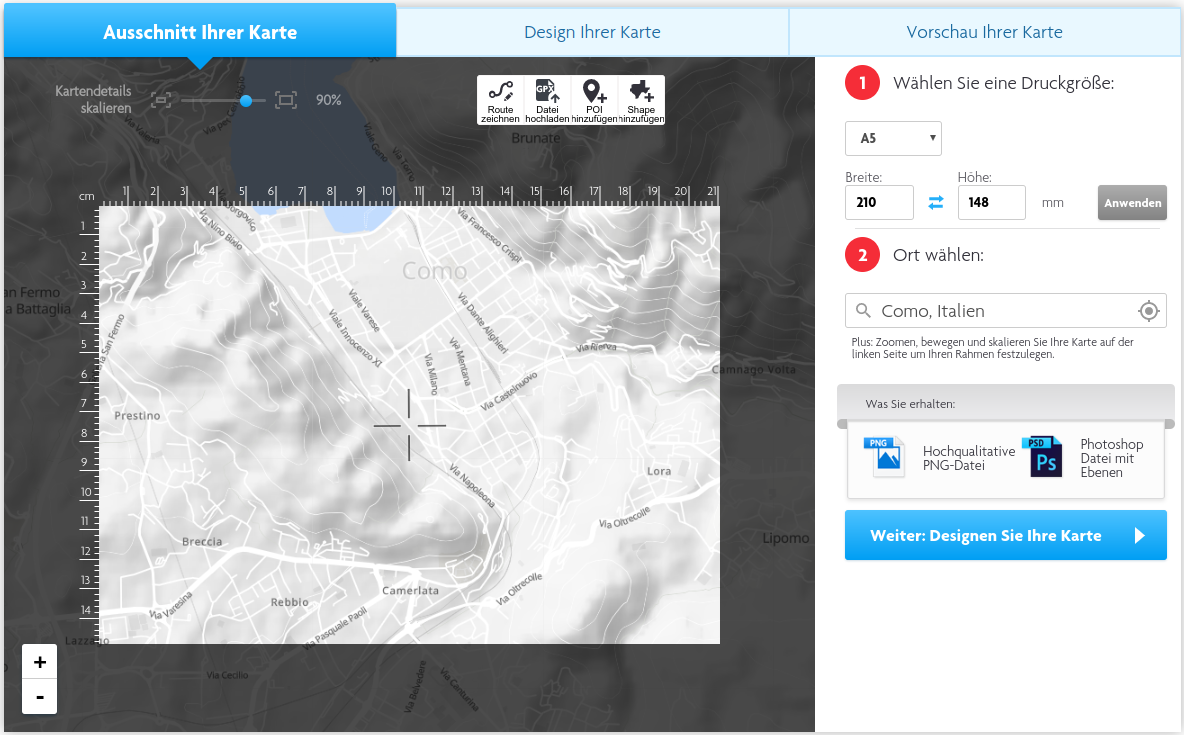The height and width of the screenshot is (735, 1184).
Task: Open the Vorschau Ihrer Karte tab
Action: click(984, 32)
